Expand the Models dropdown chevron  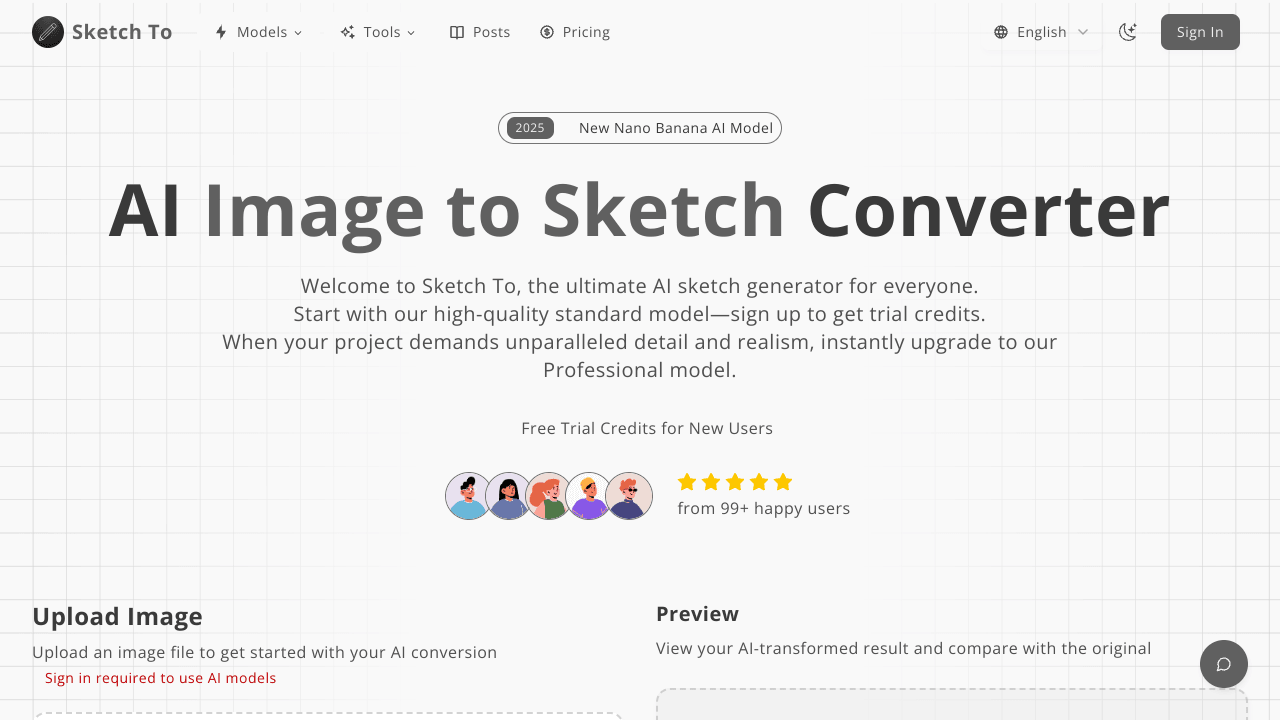pos(298,33)
